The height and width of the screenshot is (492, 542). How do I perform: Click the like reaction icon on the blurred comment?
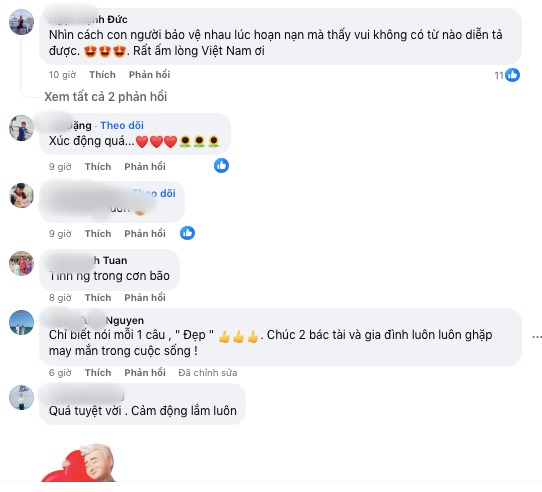[x=187, y=233]
